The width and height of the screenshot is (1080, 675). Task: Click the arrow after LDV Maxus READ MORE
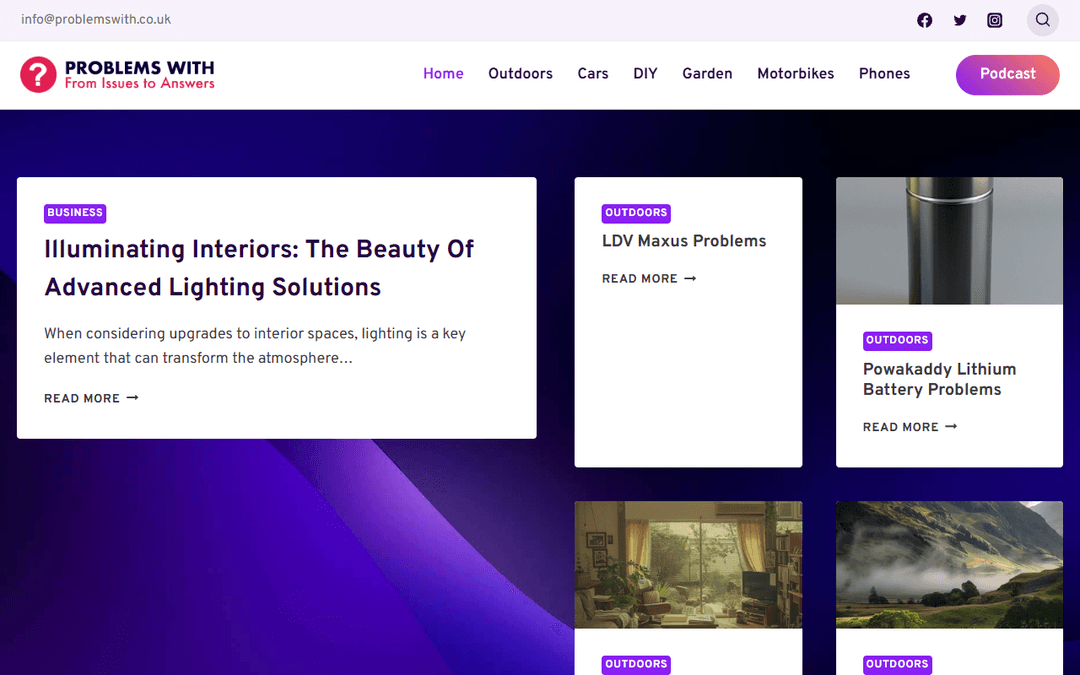pyautogui.click(x=690, y=278)
